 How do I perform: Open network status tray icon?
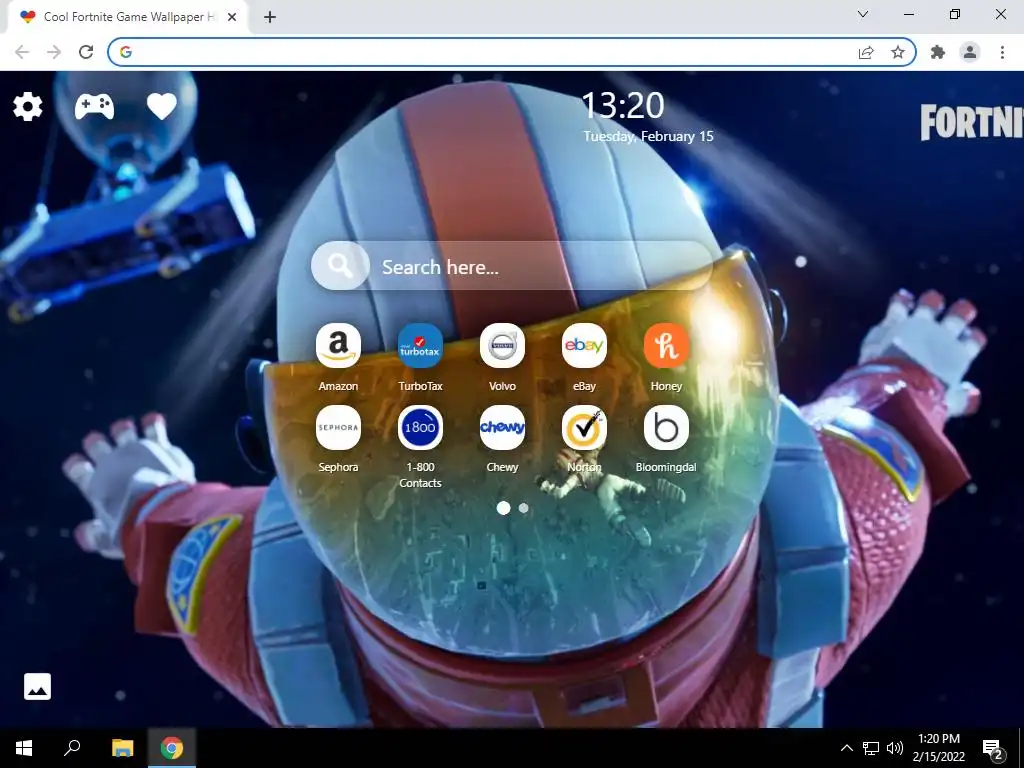tap(871, 748)
